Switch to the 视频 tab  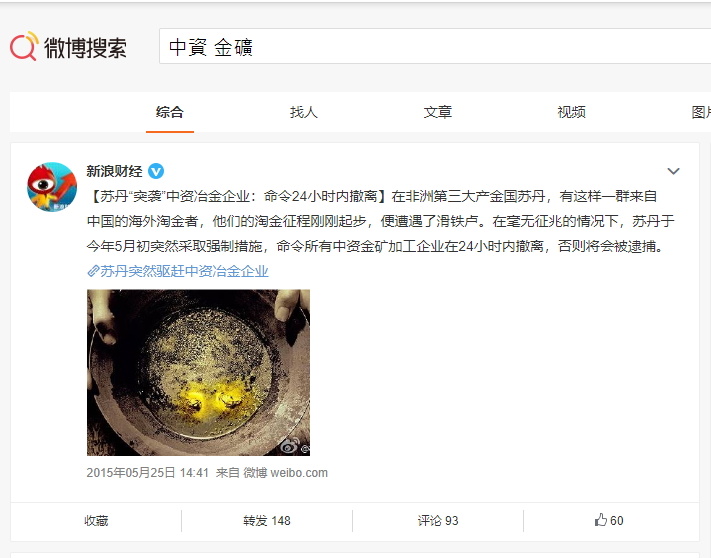[571, 112]
